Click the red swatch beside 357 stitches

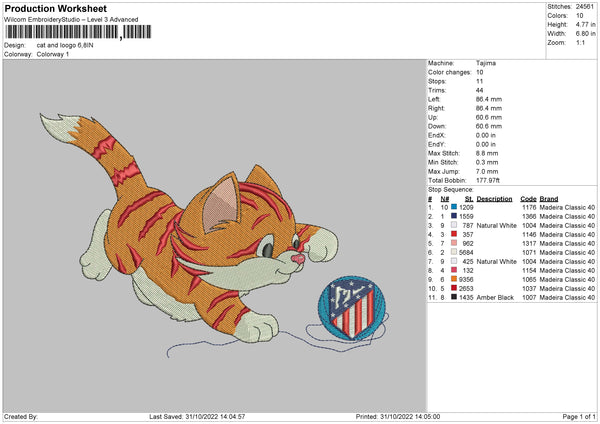[x=454, y=234]
